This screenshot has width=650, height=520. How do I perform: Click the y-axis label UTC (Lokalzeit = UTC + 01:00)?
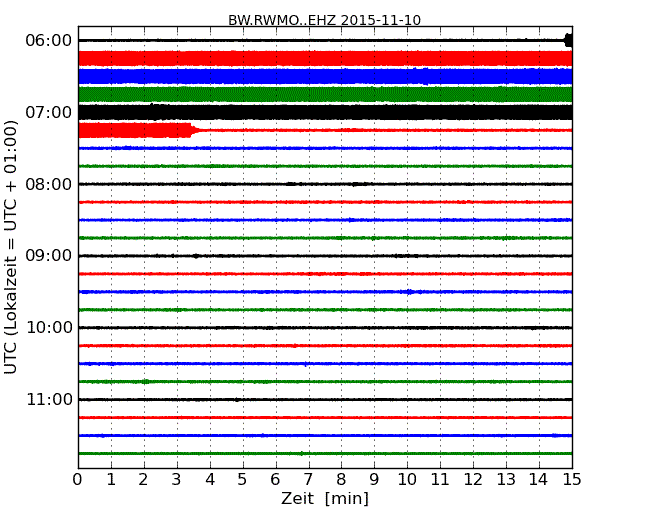[x=11, y=247]
